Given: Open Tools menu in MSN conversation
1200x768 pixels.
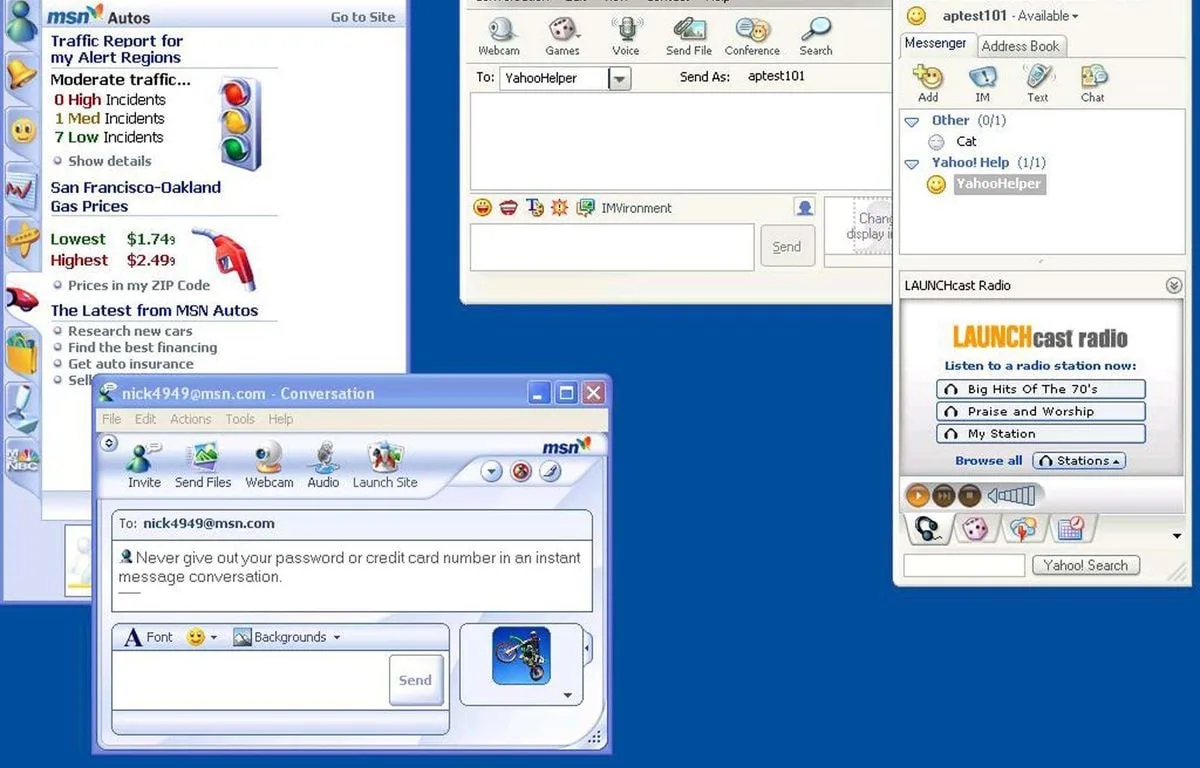Looking at the screenshot, I should 240,419.
